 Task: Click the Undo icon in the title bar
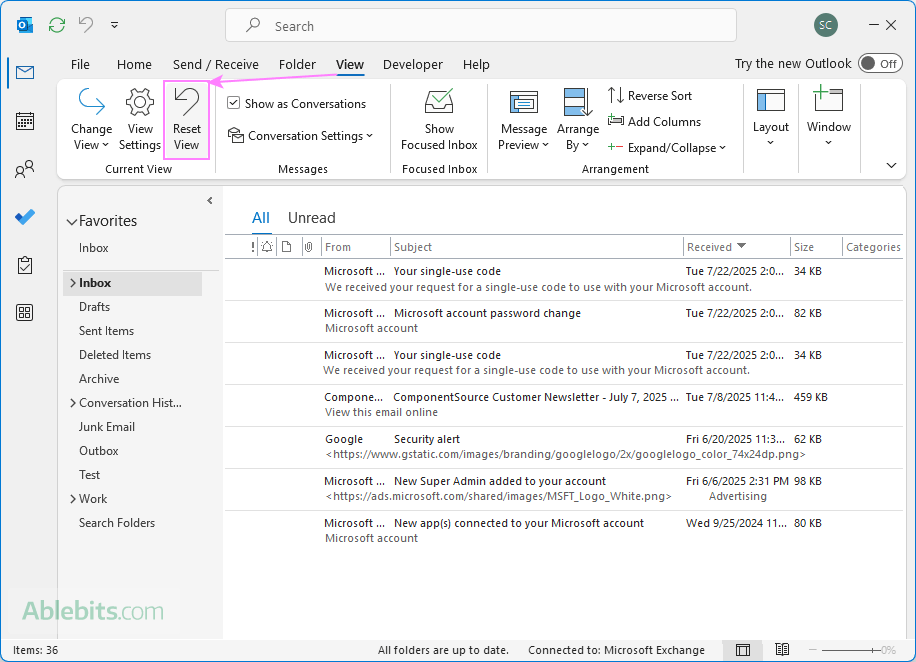[86, 25]
